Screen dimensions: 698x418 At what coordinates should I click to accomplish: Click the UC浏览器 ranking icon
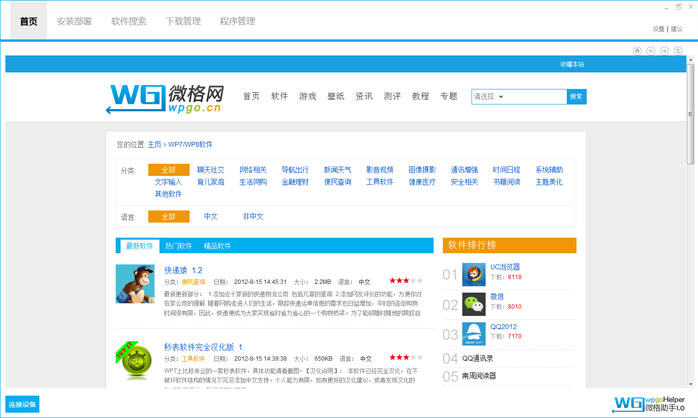474,275
